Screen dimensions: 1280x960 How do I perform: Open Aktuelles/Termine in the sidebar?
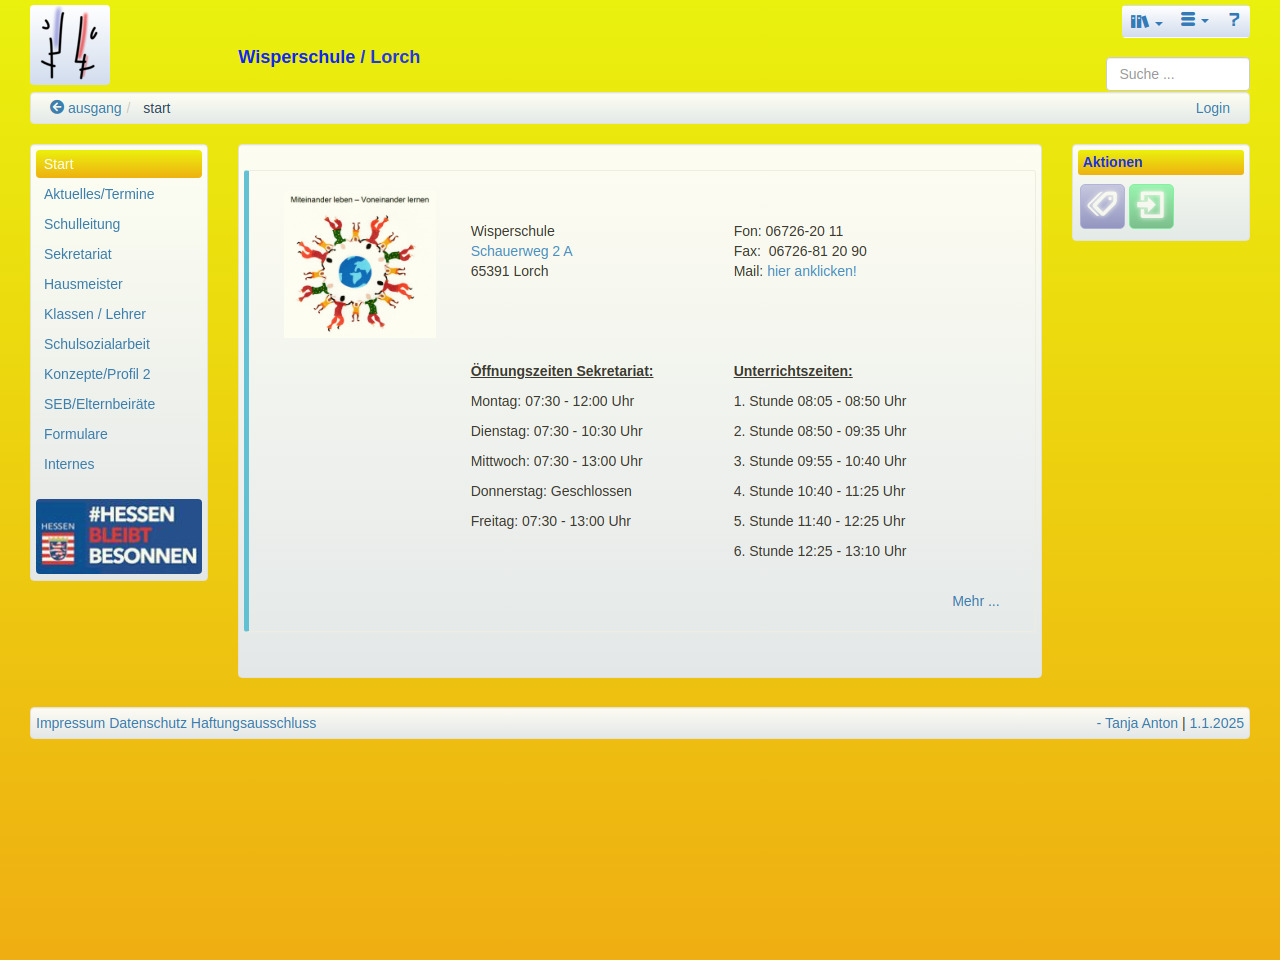click(x=99, y=194)
